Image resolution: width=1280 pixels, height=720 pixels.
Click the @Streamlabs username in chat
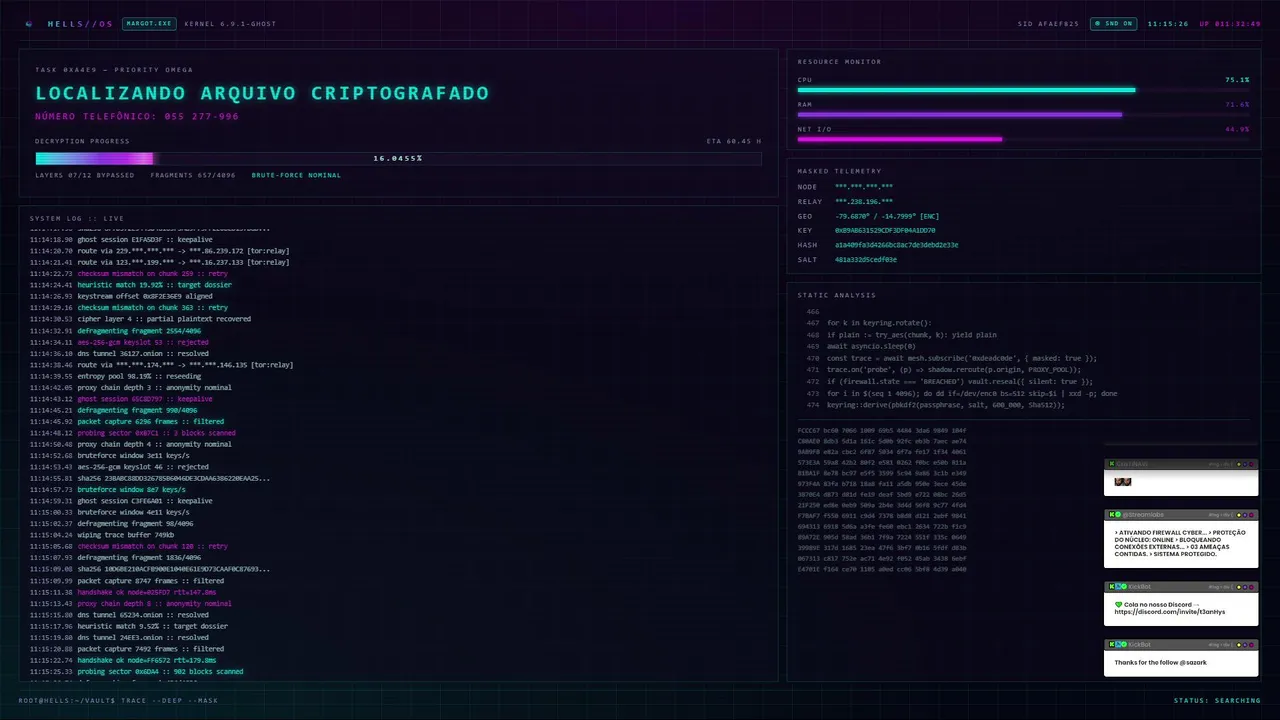coord(1143,515)
